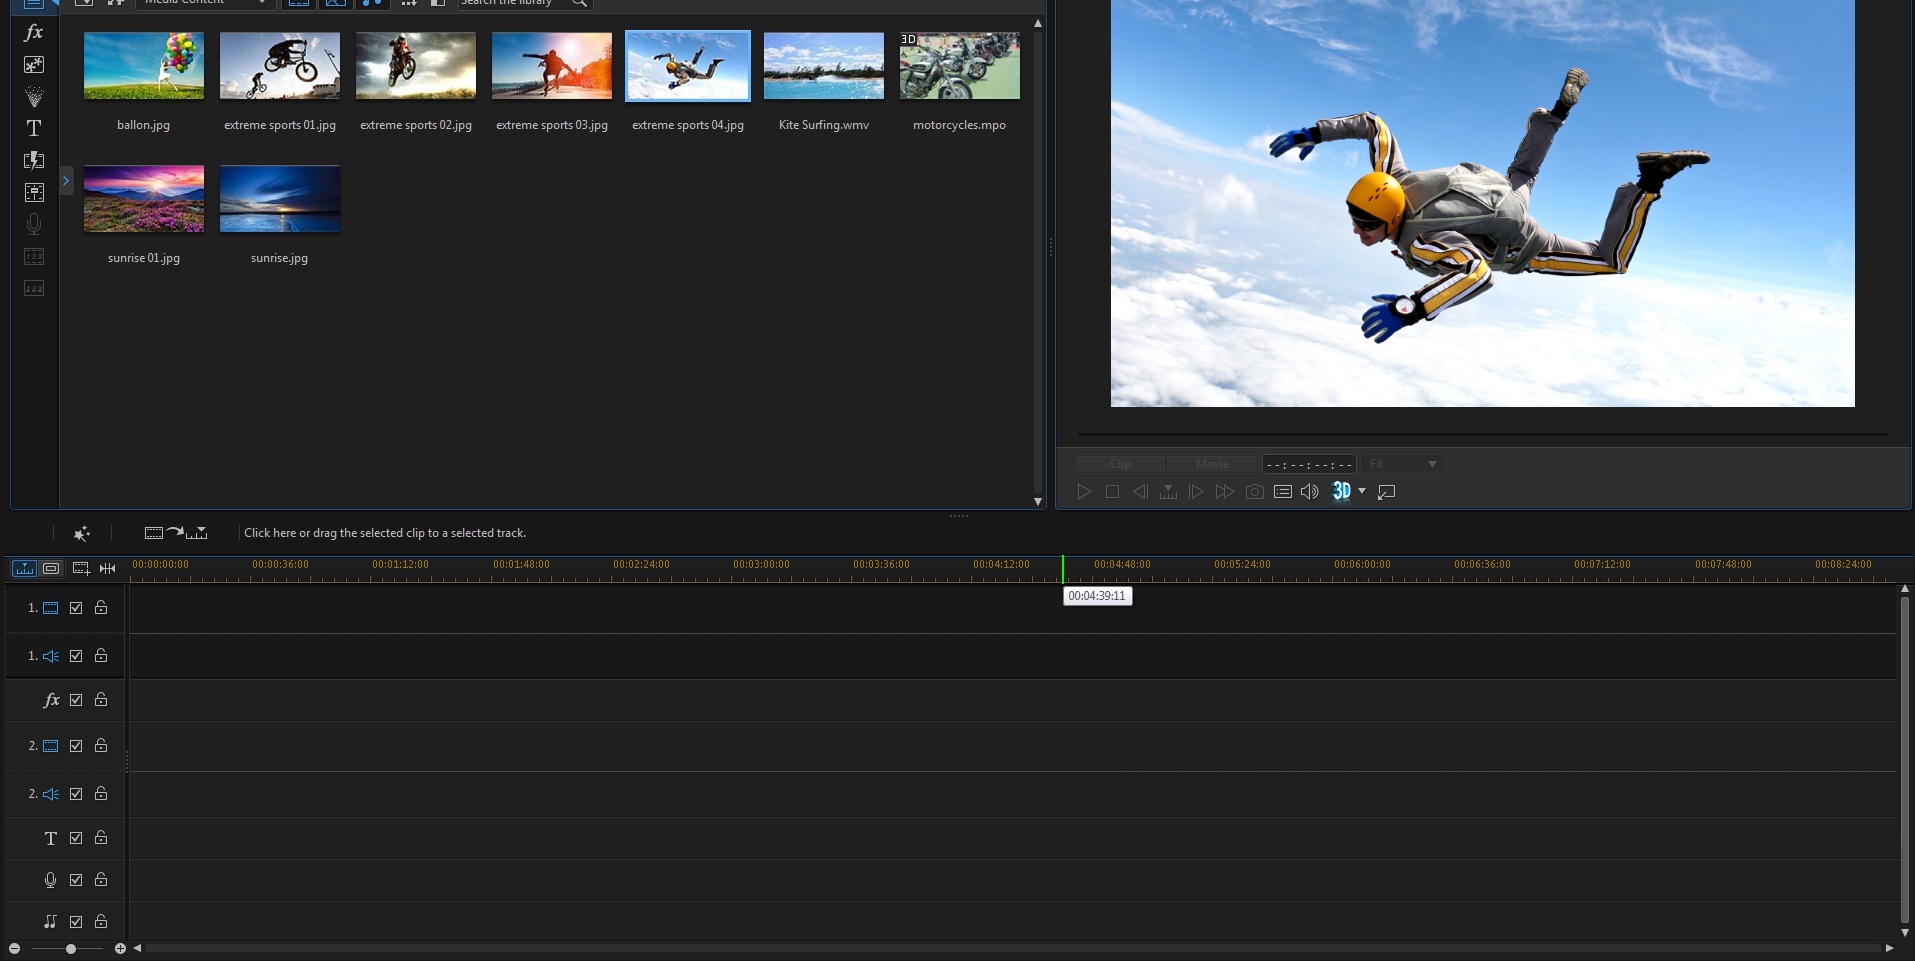Open the add tracks manager icon
The height and width of the screenshot is (961, 1915).
(x=81, y=569)
